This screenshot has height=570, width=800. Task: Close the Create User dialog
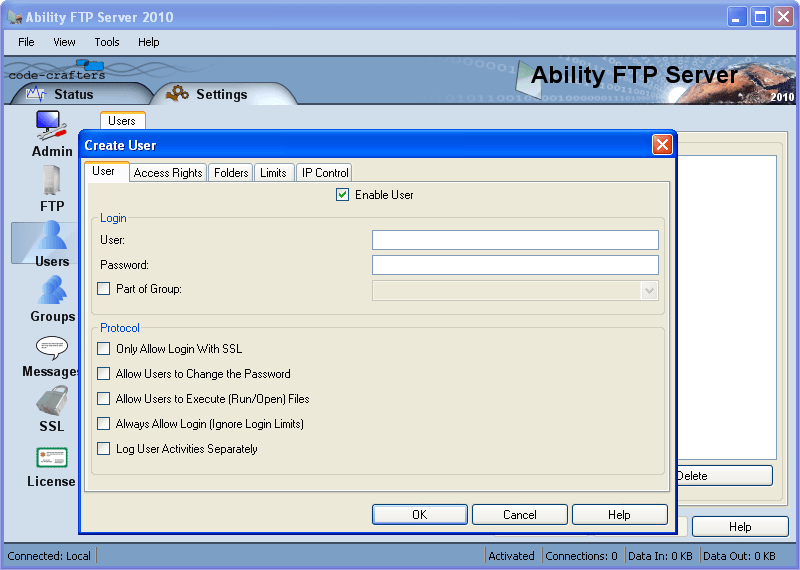click(x=662, y=145)
